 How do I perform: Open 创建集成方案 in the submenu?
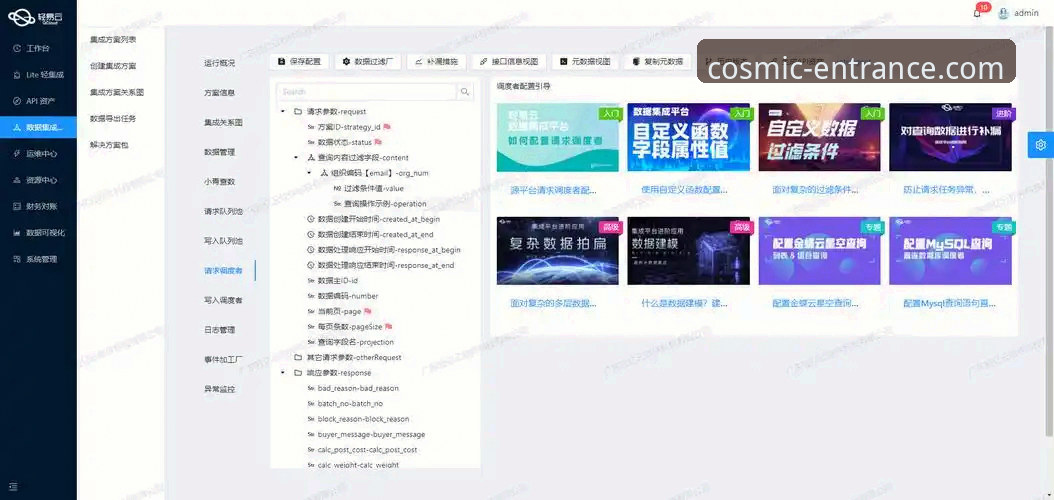tap(113, 65)
